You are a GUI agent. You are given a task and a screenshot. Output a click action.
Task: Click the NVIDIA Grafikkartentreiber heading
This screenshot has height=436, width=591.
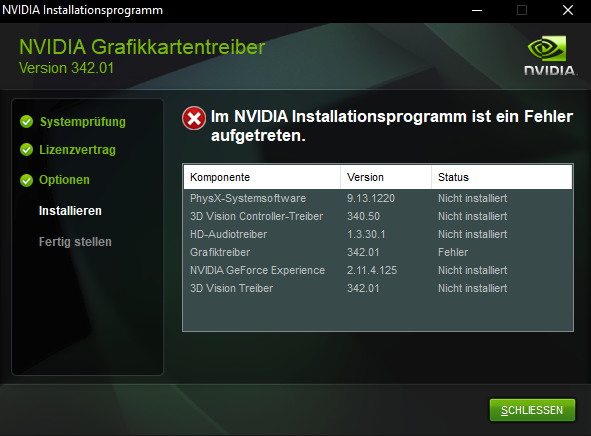[x=142, y=47]
